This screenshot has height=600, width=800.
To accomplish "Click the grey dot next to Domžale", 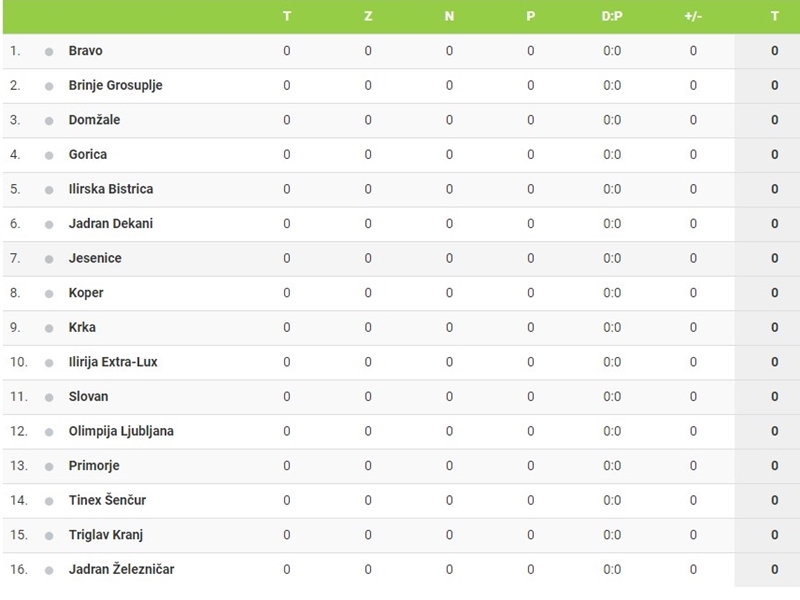I will (x=49, y=121).
